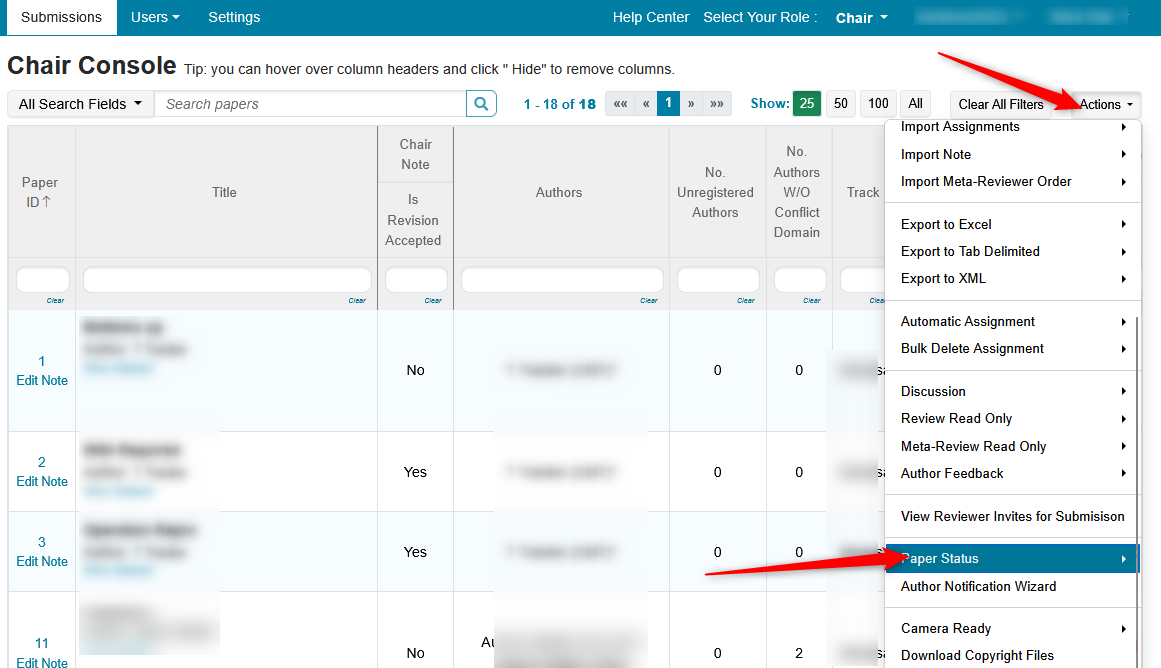Viewport: 1161px width, 668px height.
Task: Expand Camera Ready submenu arrow
Action: pyautogui.click(x=1124, y=629)
